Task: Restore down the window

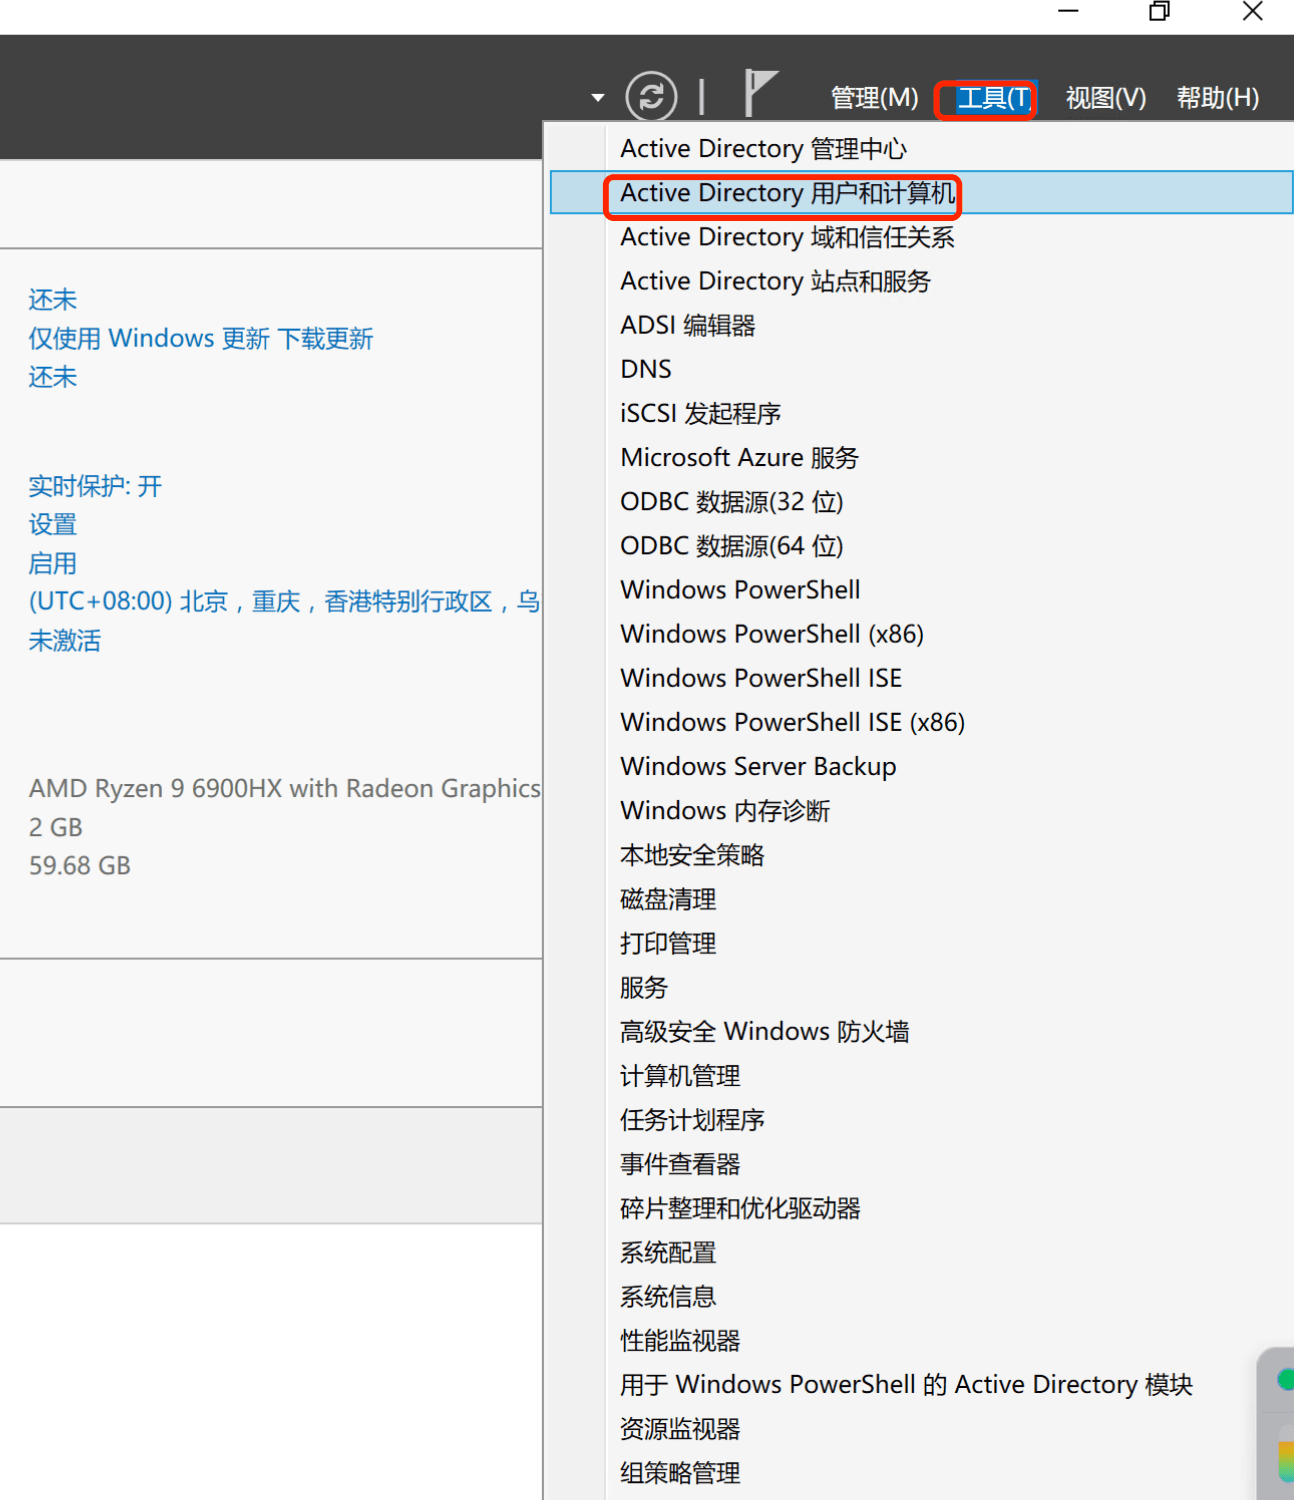Action: pos(1159,12)
